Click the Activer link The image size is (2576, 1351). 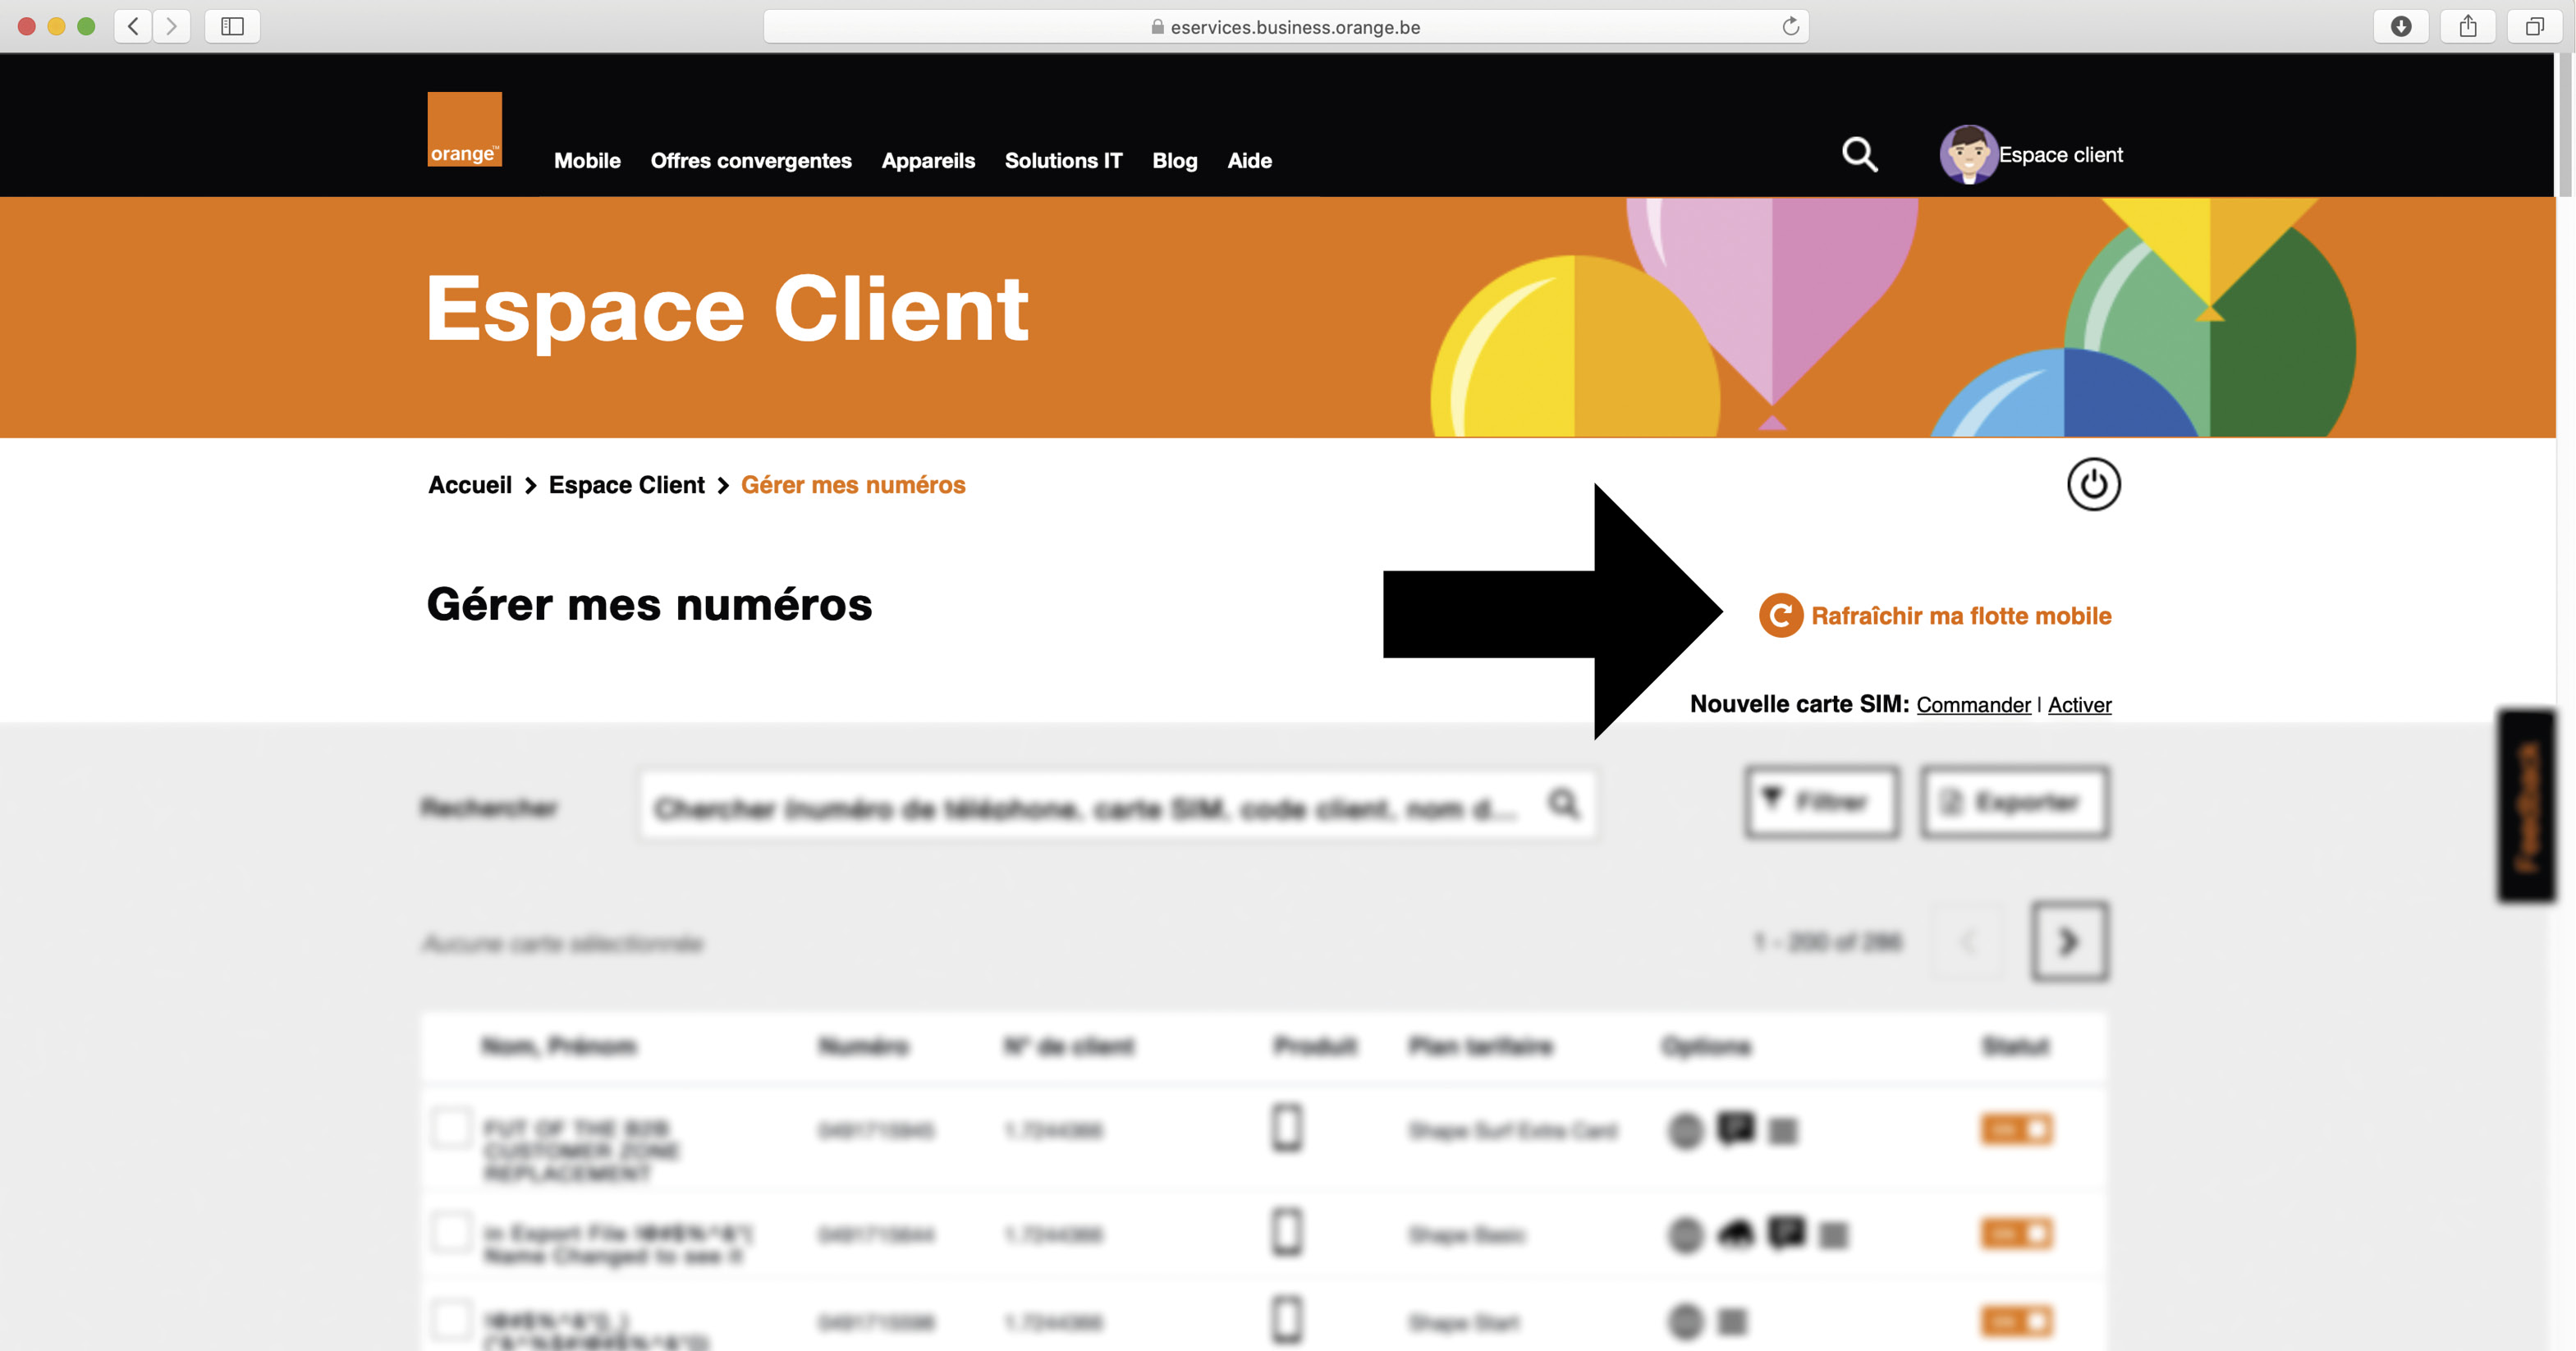coord(2079,705)
